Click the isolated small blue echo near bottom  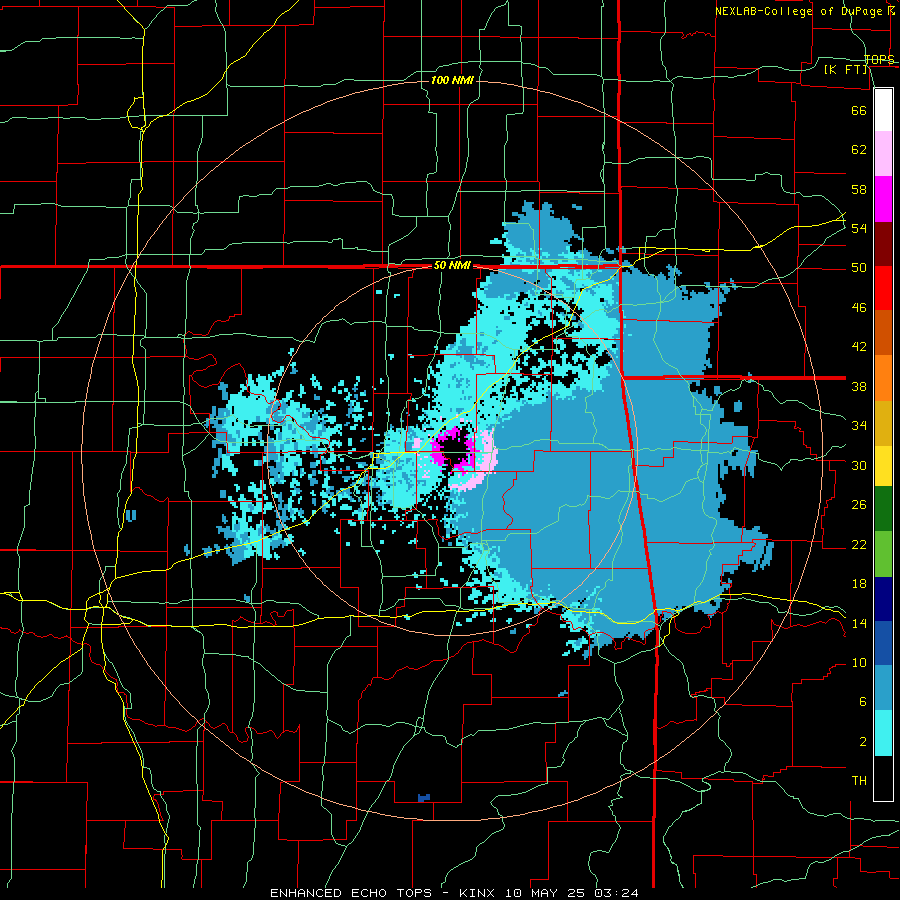point(424,797)
